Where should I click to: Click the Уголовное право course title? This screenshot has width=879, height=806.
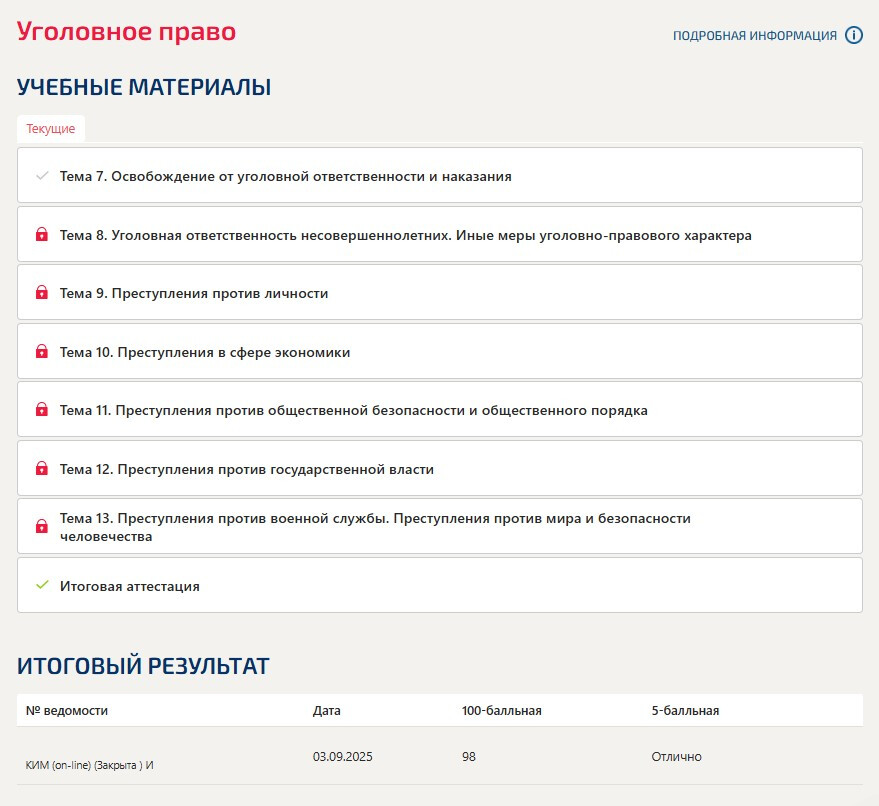pyautogui.click(x=126, y=31)
